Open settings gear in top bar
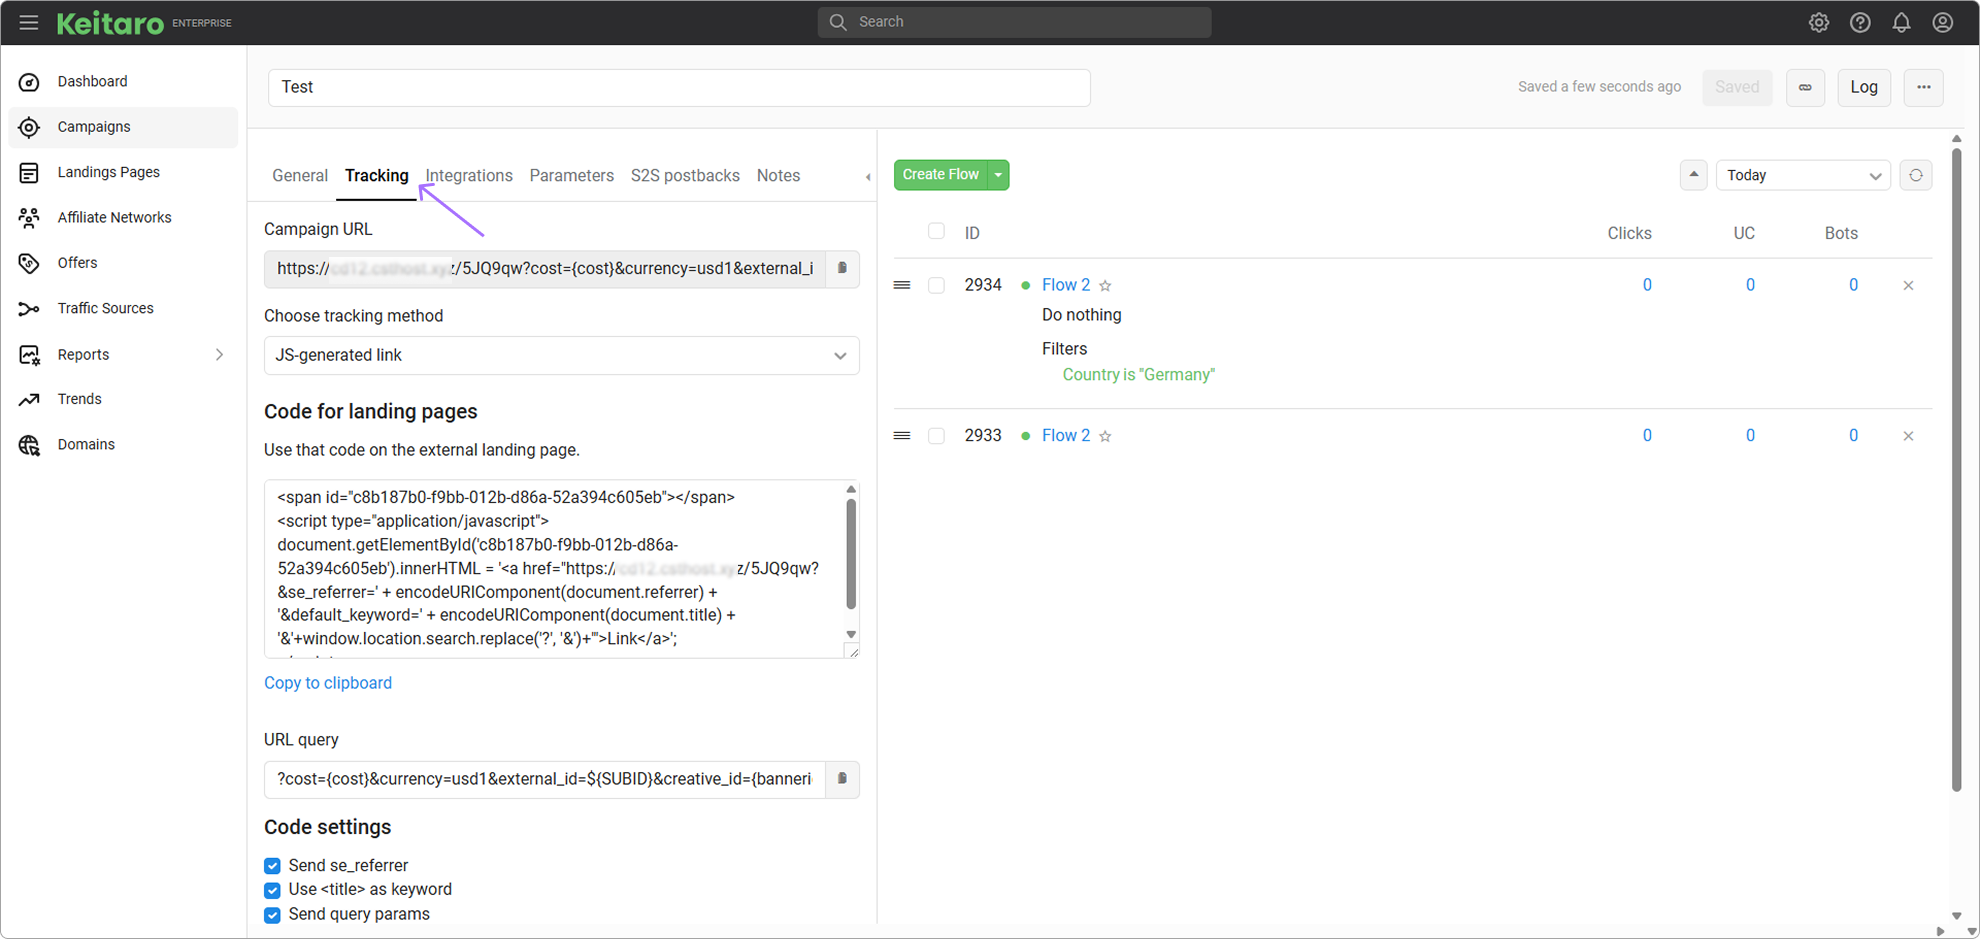Screen dimensions: 1980x939 [1819, 22]
